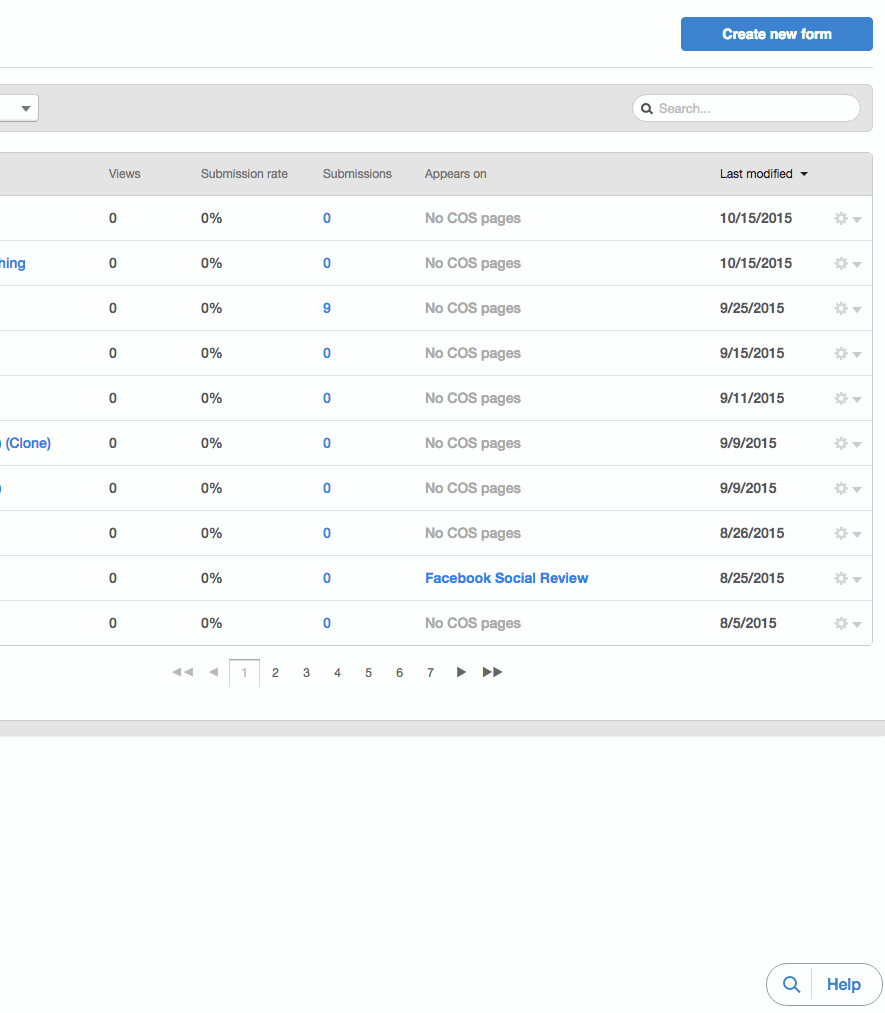The width and height of the screenshot is (885, 1013).
Task: Open gear menu for the 8/25/2015 row
Action: click(x=848, y=578)
